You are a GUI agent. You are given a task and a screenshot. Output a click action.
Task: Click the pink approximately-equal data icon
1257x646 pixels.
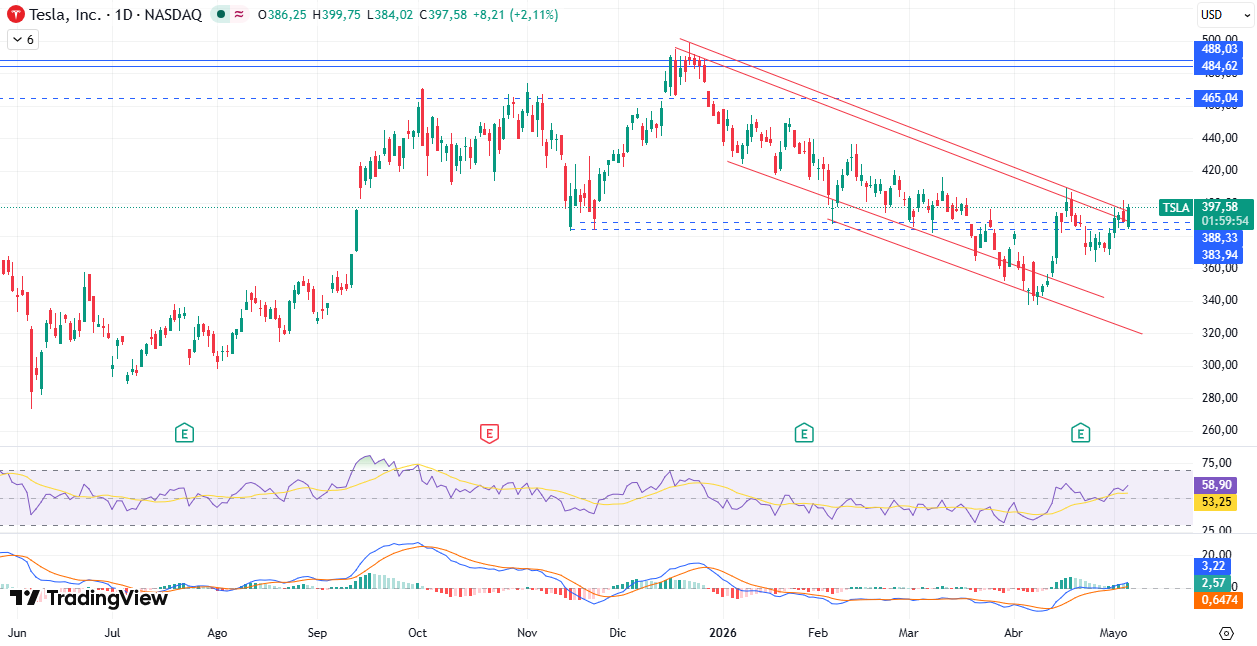pyautogui.click(x=239, y=15)
